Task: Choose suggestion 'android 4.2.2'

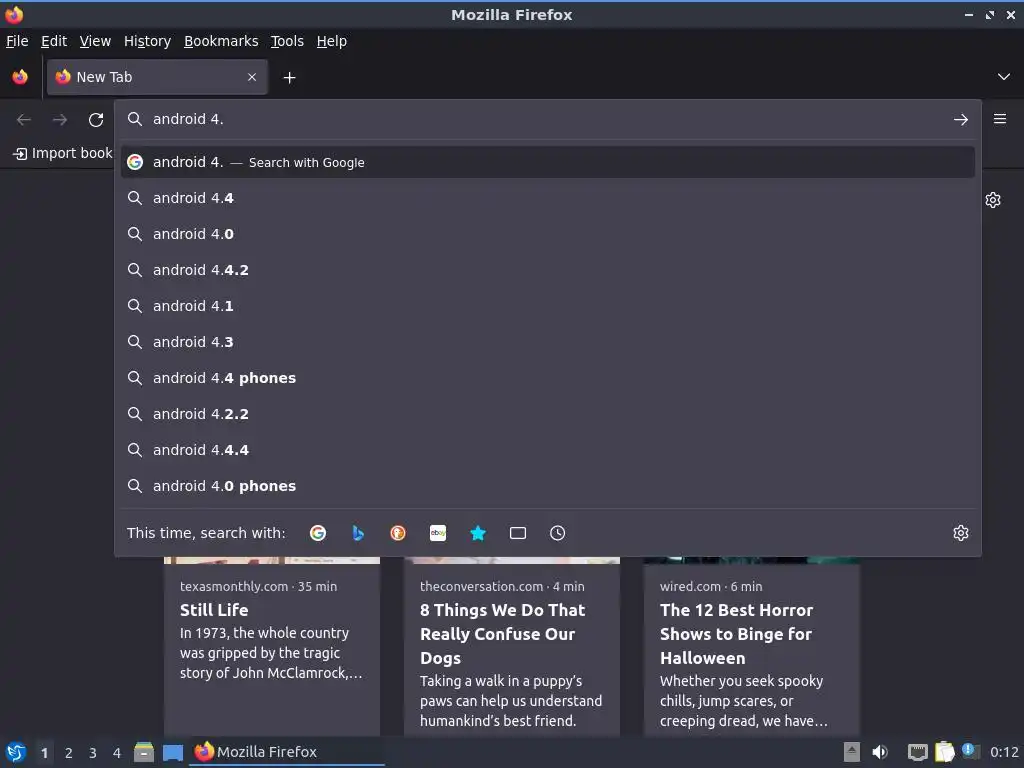Action: point(547,414)
